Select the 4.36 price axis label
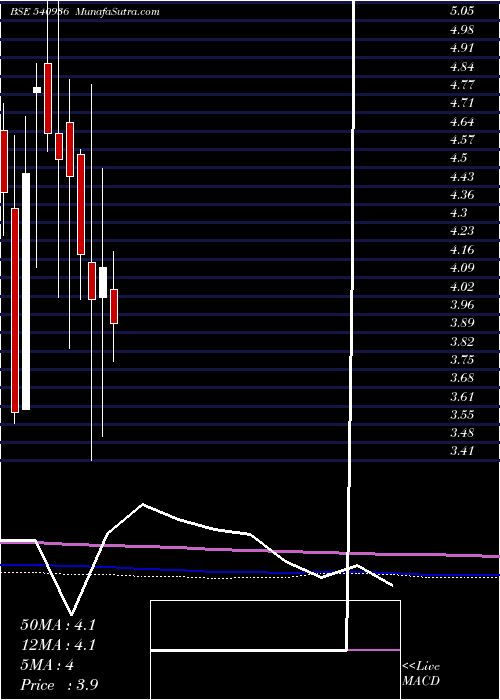500x700 pixels. [462, 195]
